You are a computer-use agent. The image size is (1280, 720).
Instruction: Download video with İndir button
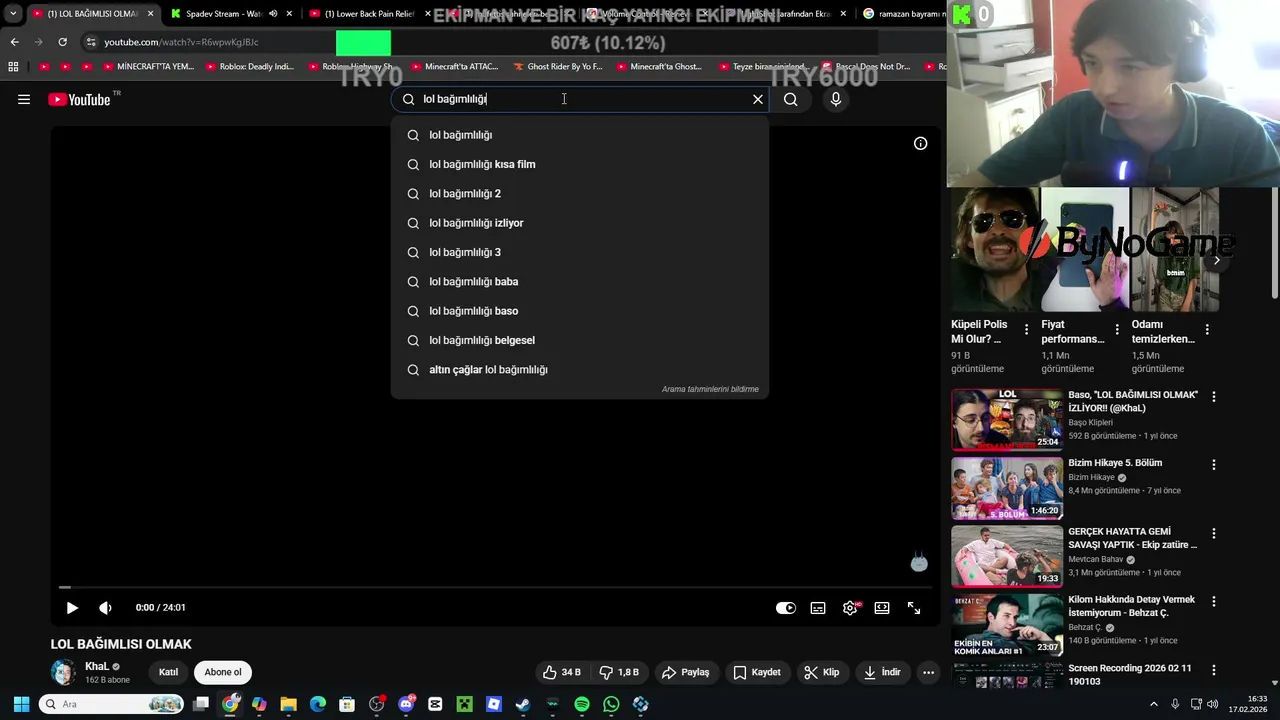pos(883,672)
